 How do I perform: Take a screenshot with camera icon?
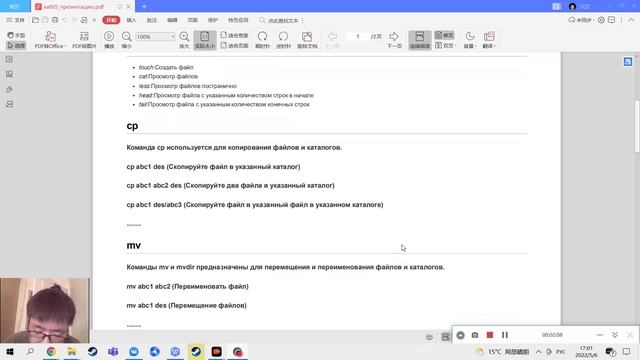tap(475, 335)
